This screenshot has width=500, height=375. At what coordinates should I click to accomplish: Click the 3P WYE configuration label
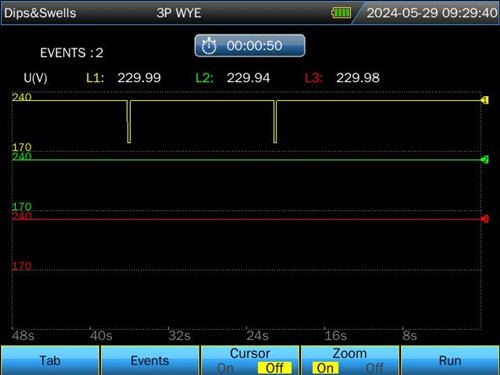[x=179, y=13]
